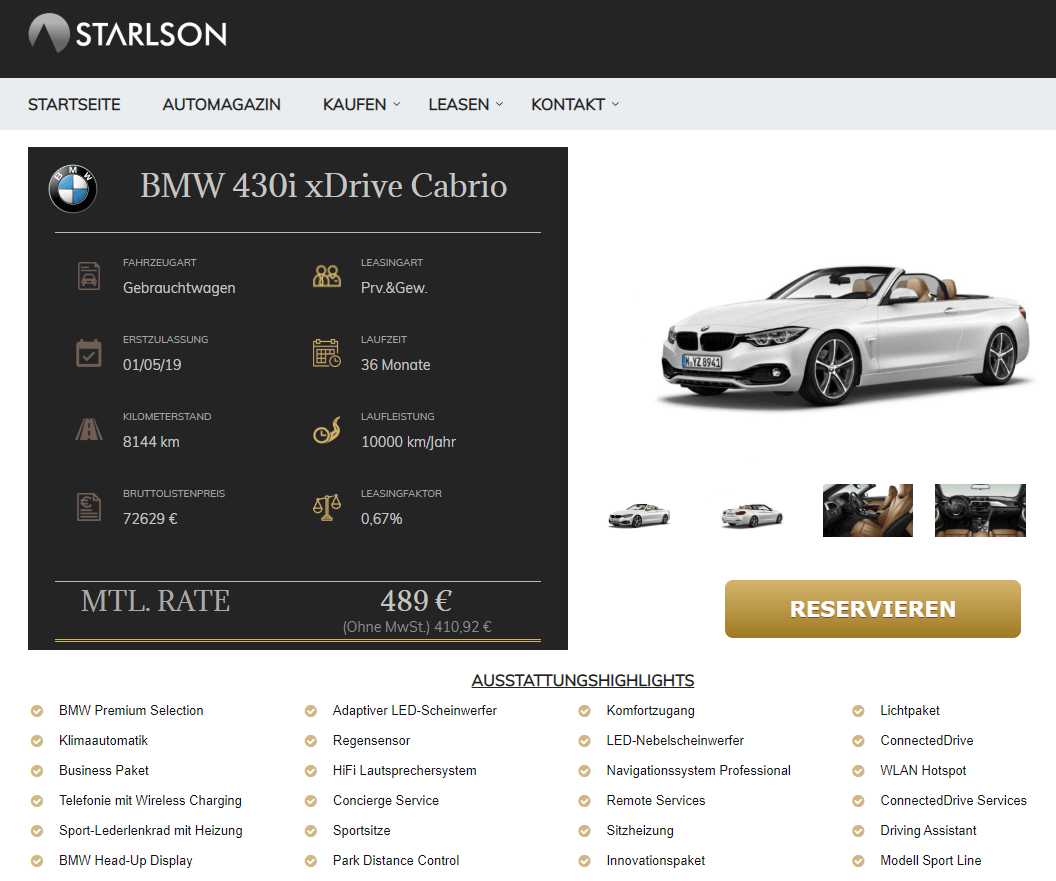Image resolution: width=1056 pixels, height=881 pixels.
Task: Click the BMW 430i xDrive Cabrio title
Action: tap(323, 185)
